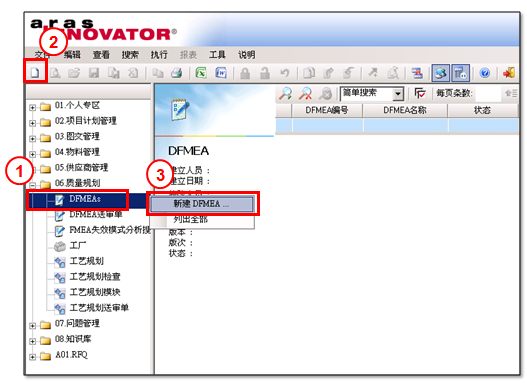Expand the 07.问题管理 folder node

click(32, 326)
